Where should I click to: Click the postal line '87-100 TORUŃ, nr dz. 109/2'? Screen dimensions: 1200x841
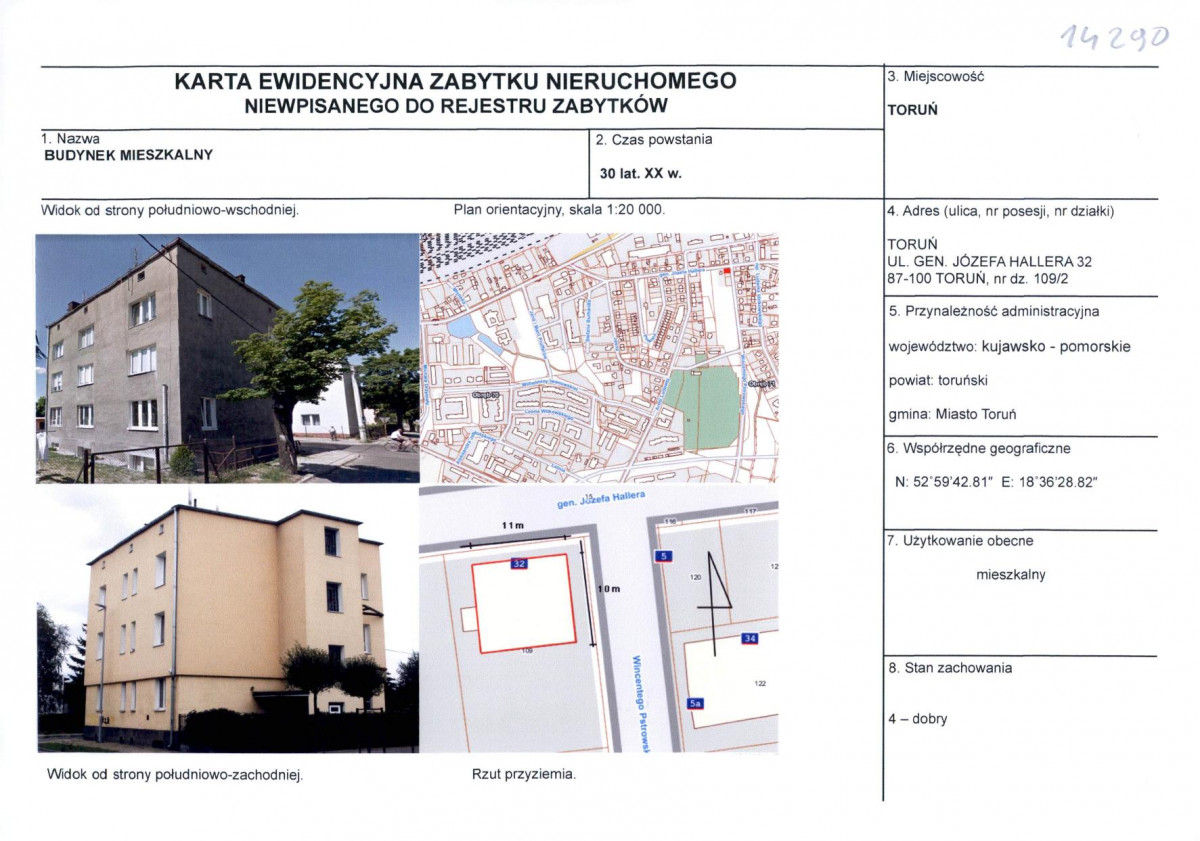pos(978,279)
